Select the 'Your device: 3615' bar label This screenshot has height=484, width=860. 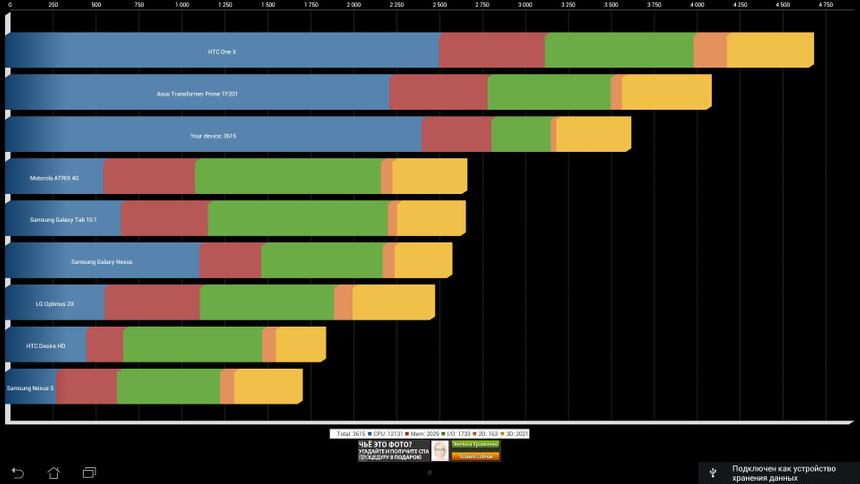point(213,135)
